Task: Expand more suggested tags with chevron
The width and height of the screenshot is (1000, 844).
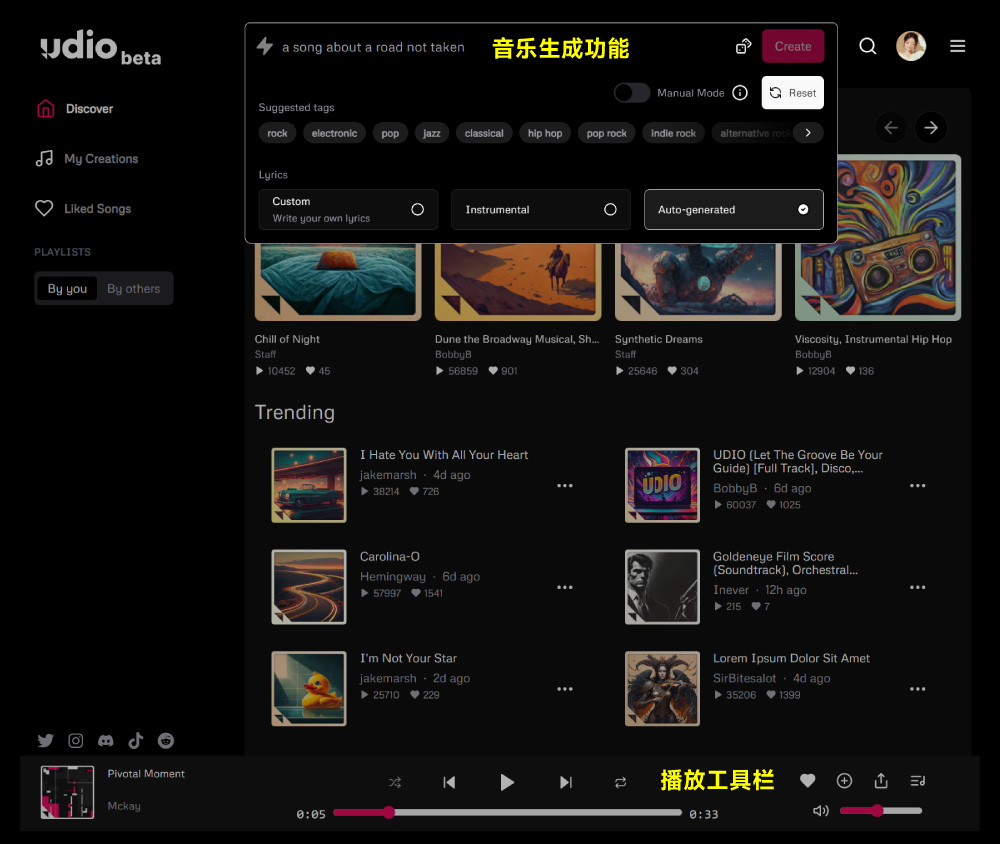Action: [x=808, y=133]
